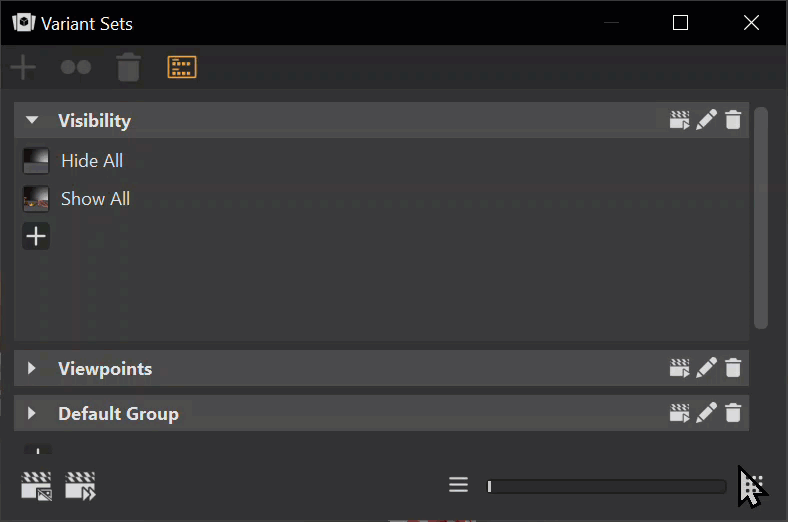Delete the Default Group
This screenshot has width=788, height=522.
tap(733, 413)
